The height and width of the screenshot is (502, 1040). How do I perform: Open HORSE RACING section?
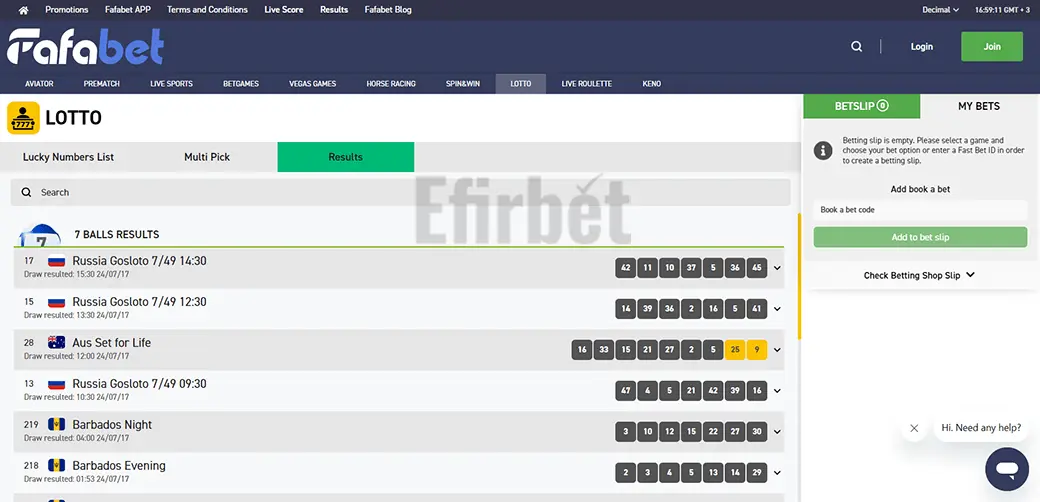[391, 84]
